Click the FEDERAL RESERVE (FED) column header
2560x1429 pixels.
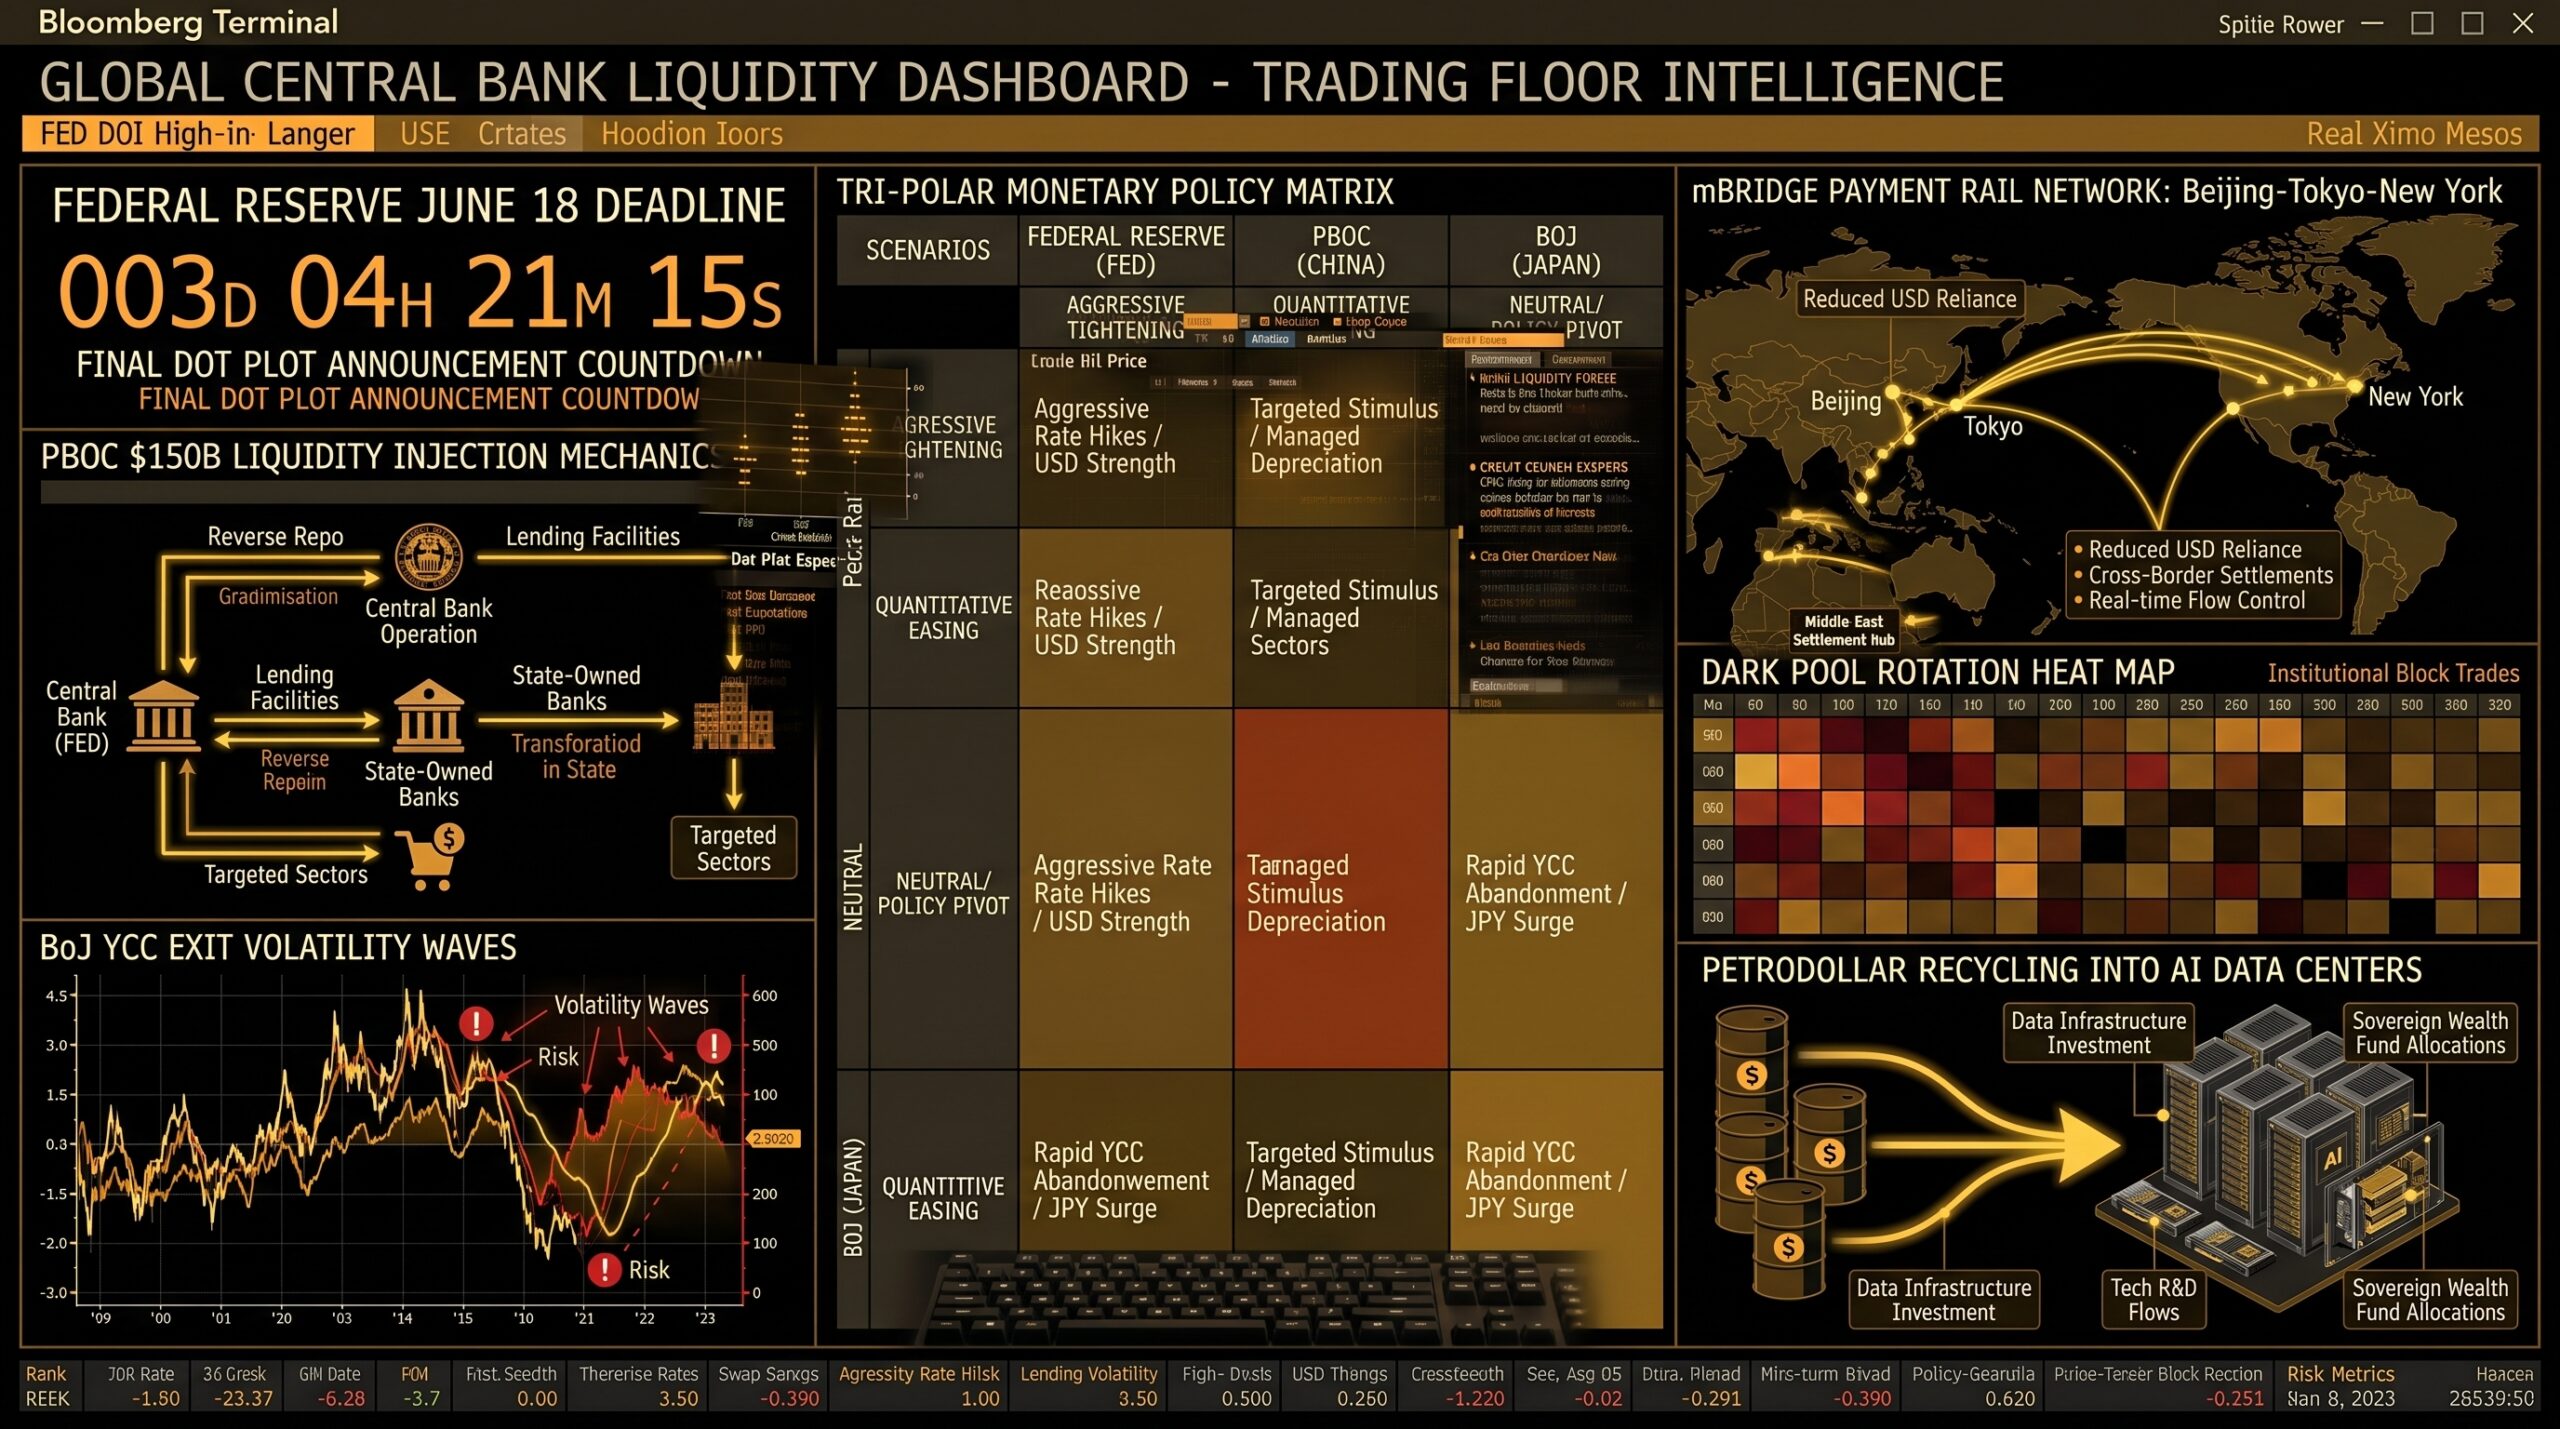(x=1125, y=250)
